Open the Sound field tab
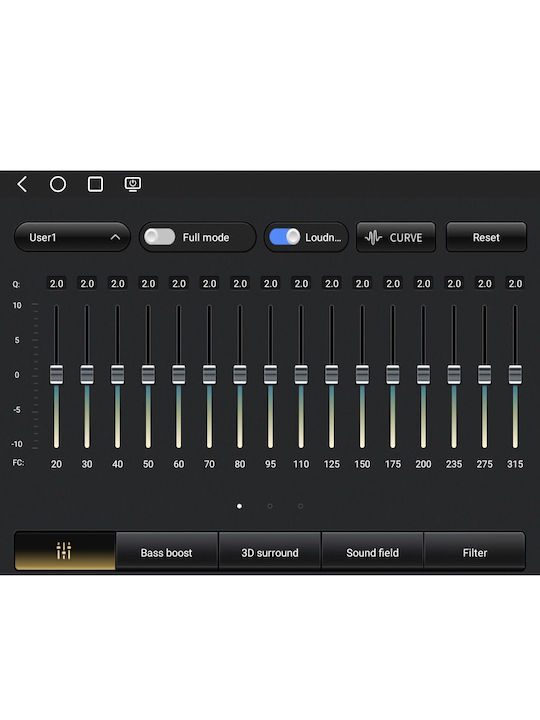 point(372,552)
